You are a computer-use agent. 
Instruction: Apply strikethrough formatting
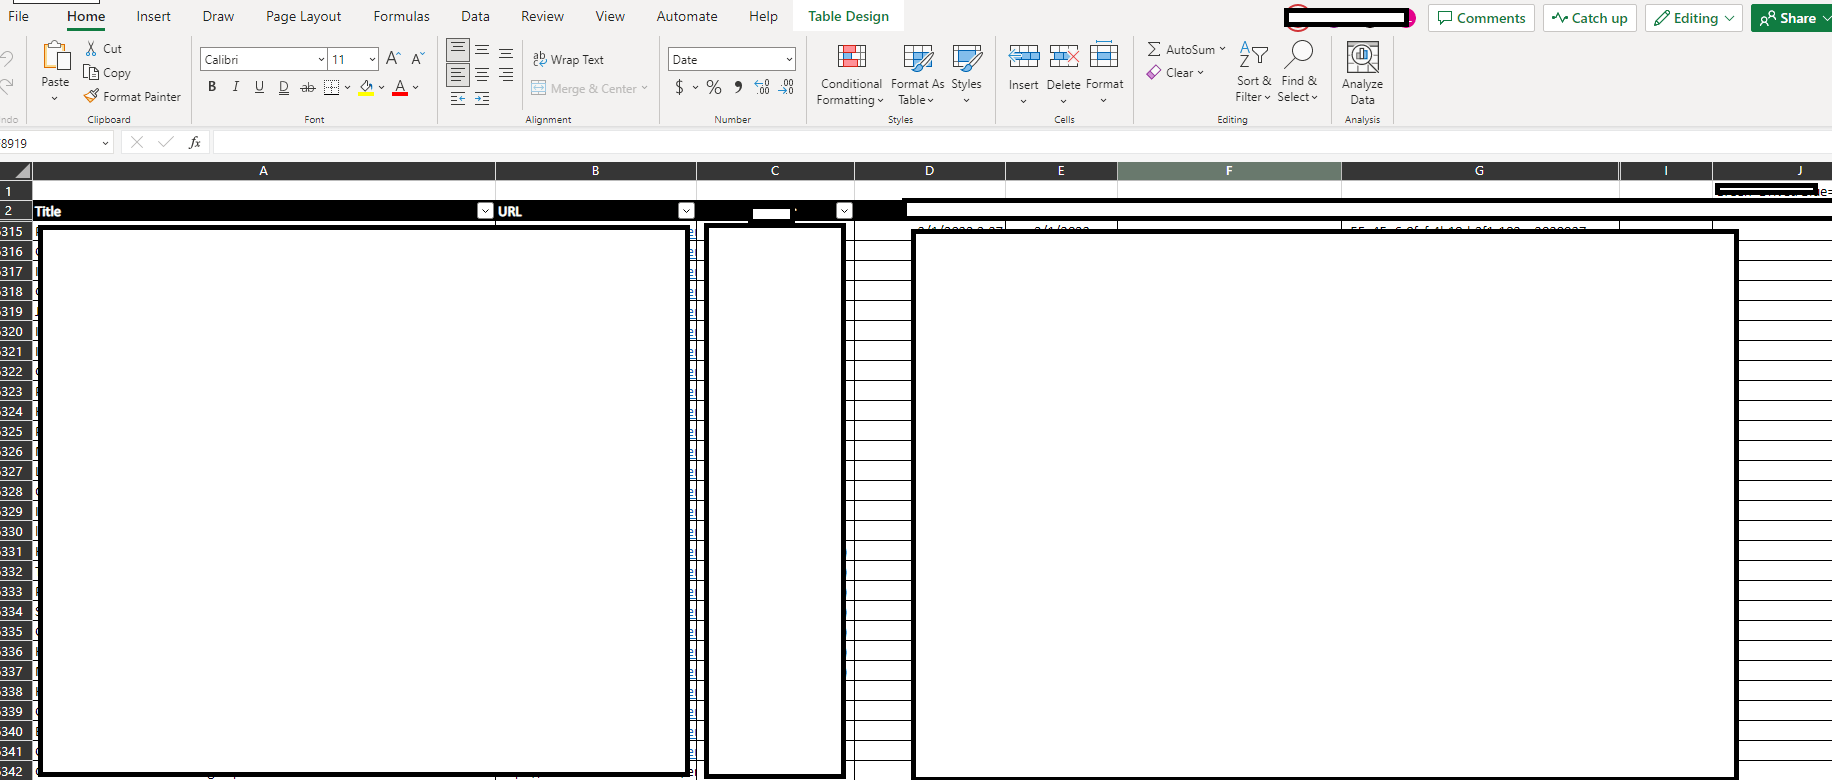click(x=308, y=87)
